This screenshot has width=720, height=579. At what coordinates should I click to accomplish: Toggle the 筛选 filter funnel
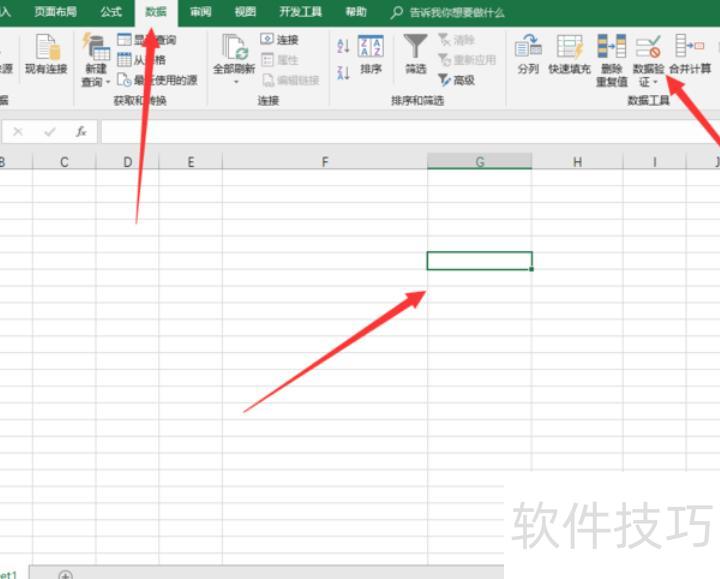pos(416,54)
